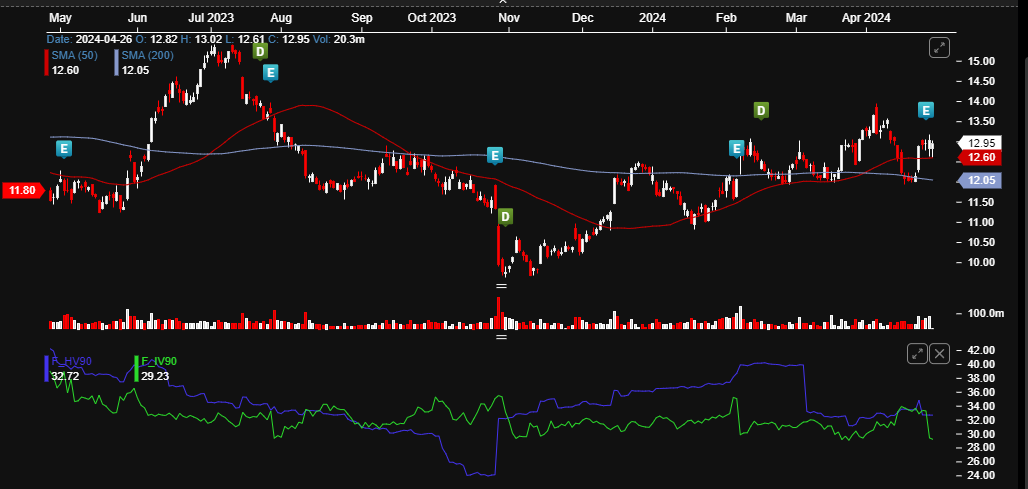
Task: Click the Oct 2023 time axis label
Action: (431, 18)
